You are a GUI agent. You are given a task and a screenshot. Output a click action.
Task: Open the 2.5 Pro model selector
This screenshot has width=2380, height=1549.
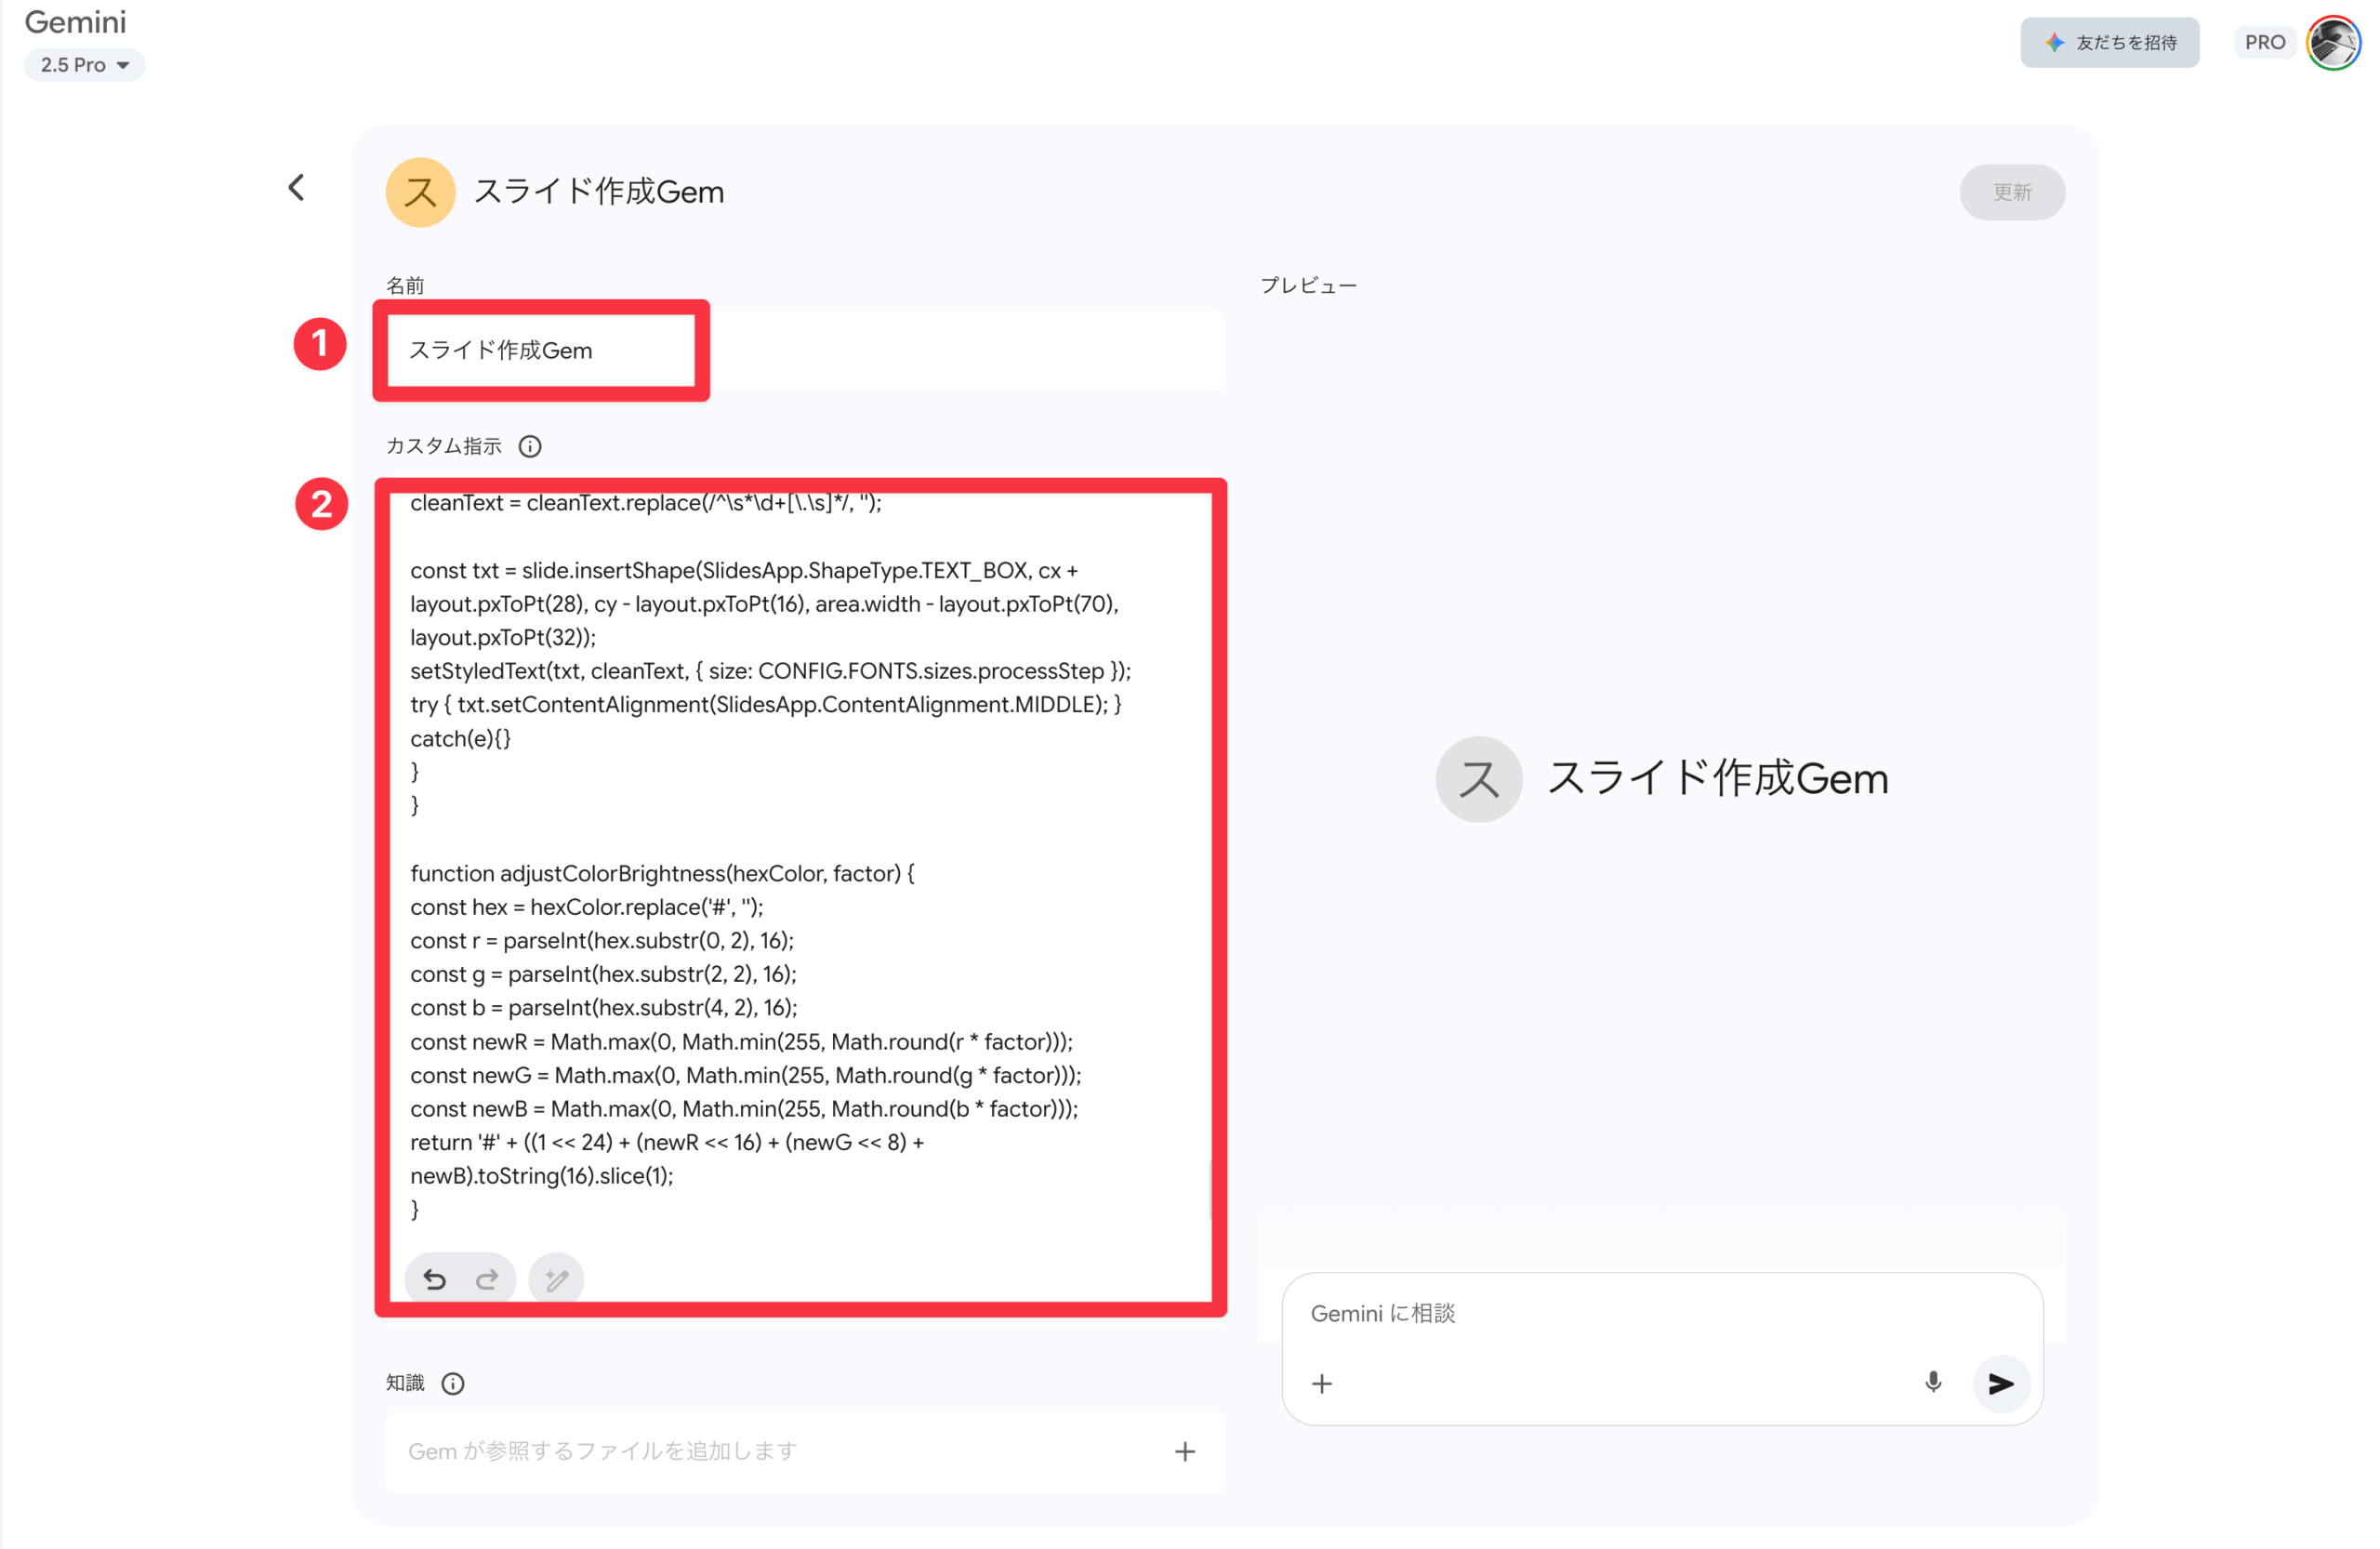[x=84, y=65]
